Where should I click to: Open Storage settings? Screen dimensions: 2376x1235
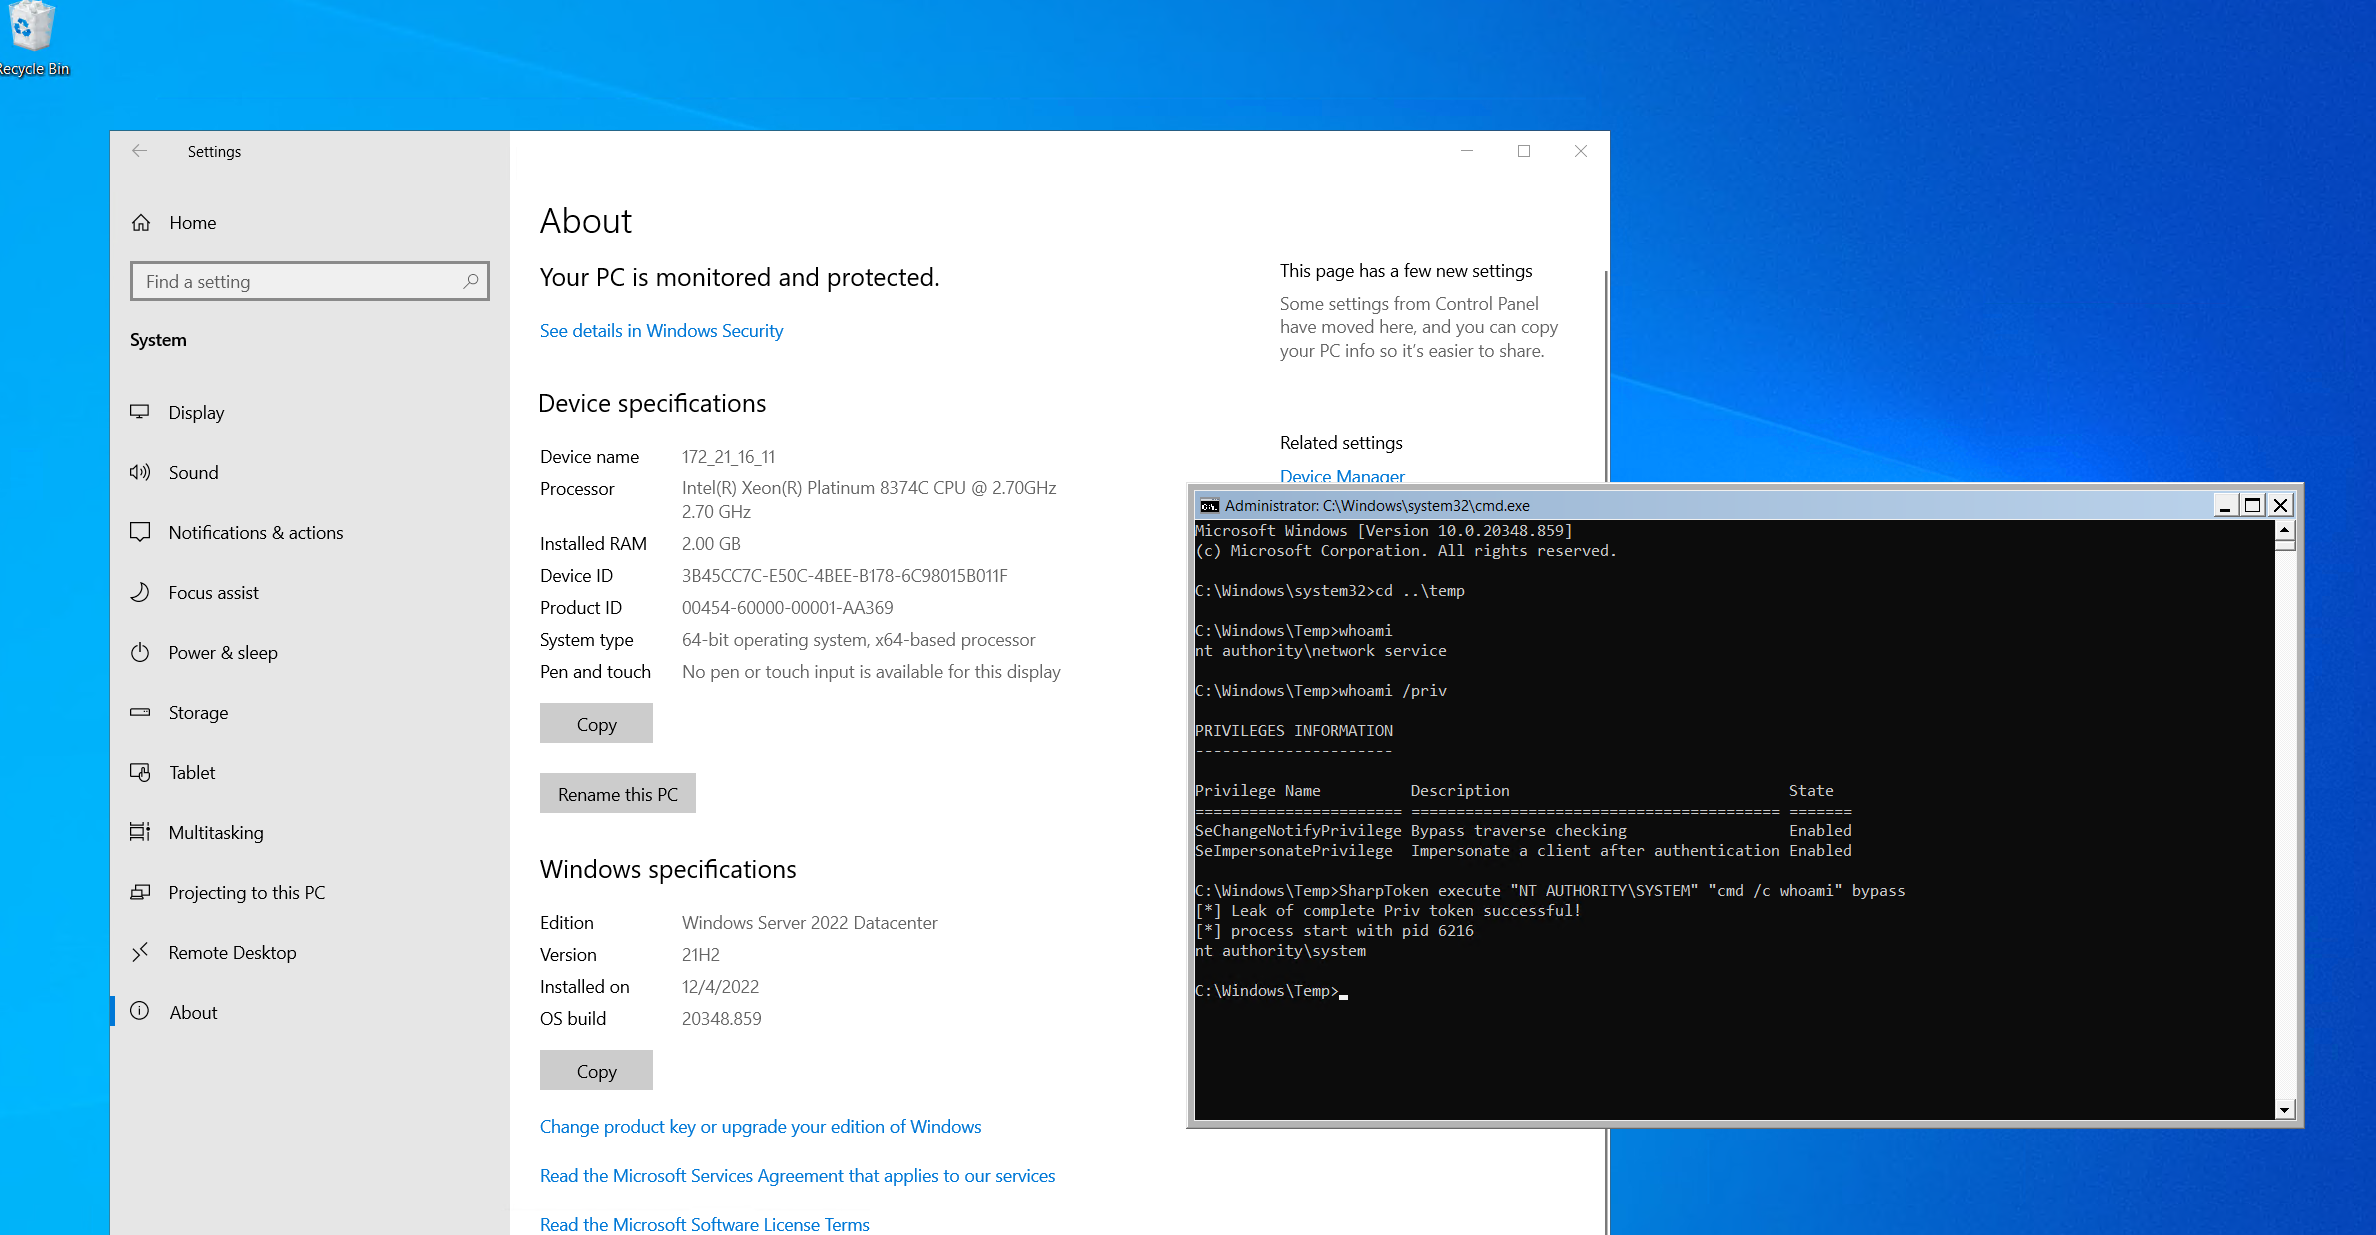310,712
